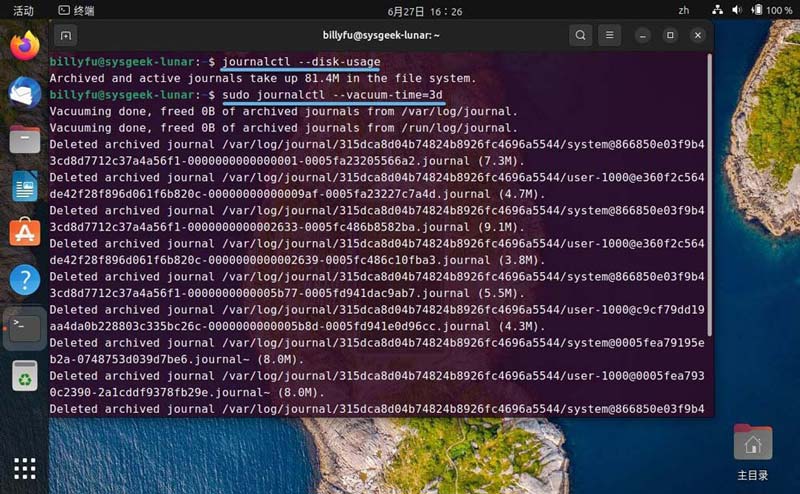Open the clock showing 6月27日 16:26
The width and height of the screenshot is (800, 494).
[x=424, y=11]
